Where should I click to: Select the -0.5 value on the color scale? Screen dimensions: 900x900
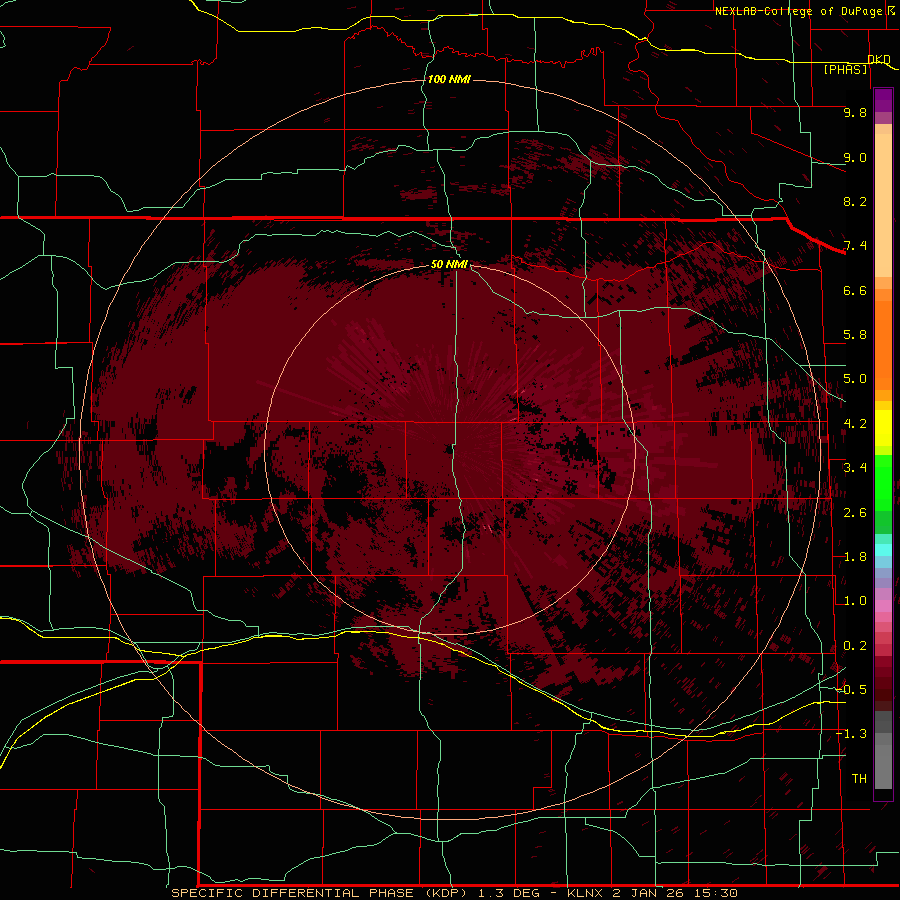coord(851,690)
